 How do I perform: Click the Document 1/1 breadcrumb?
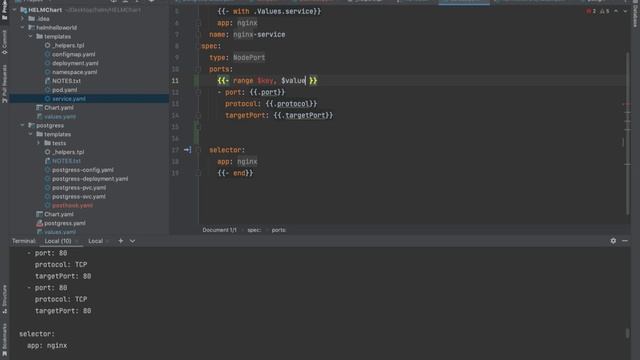[x=219, y=230]
